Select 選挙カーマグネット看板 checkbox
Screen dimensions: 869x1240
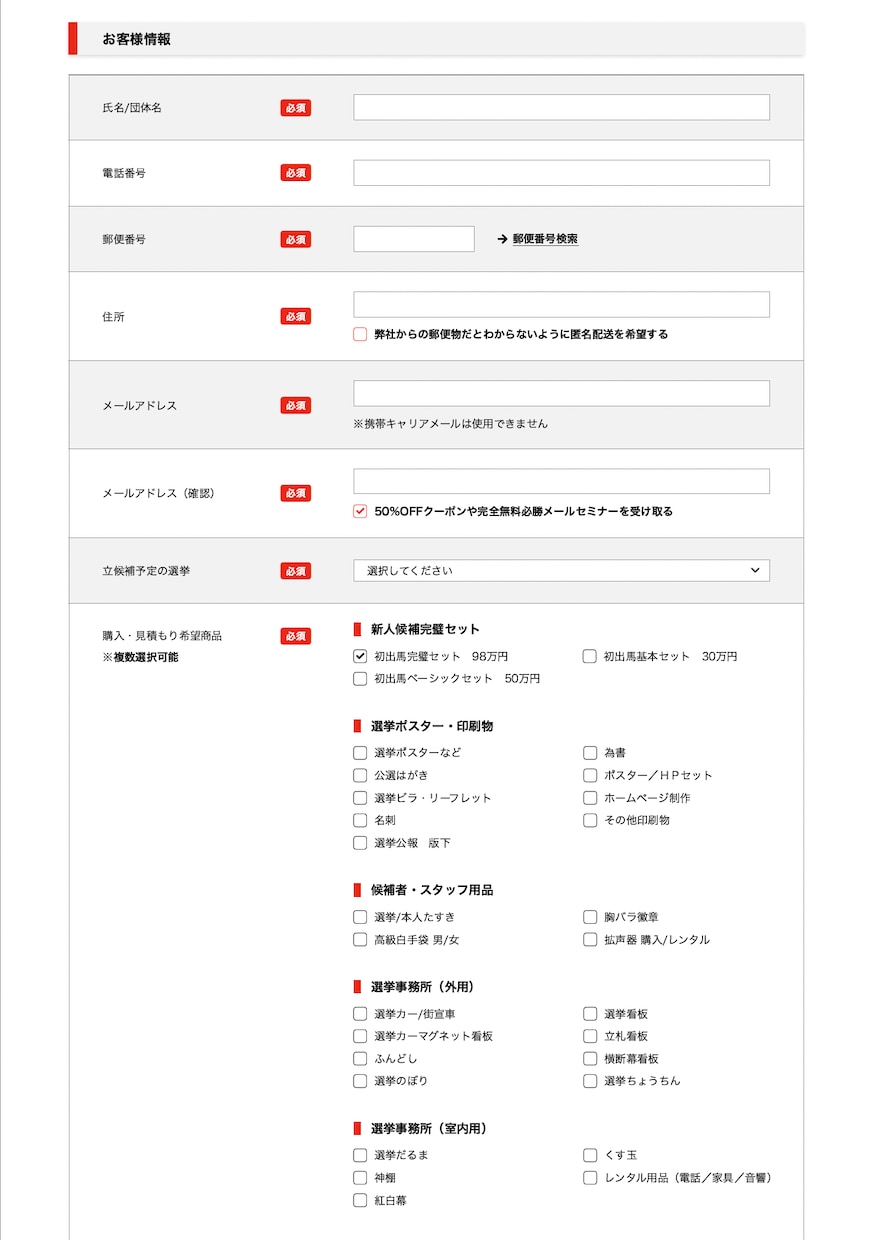360,1036
